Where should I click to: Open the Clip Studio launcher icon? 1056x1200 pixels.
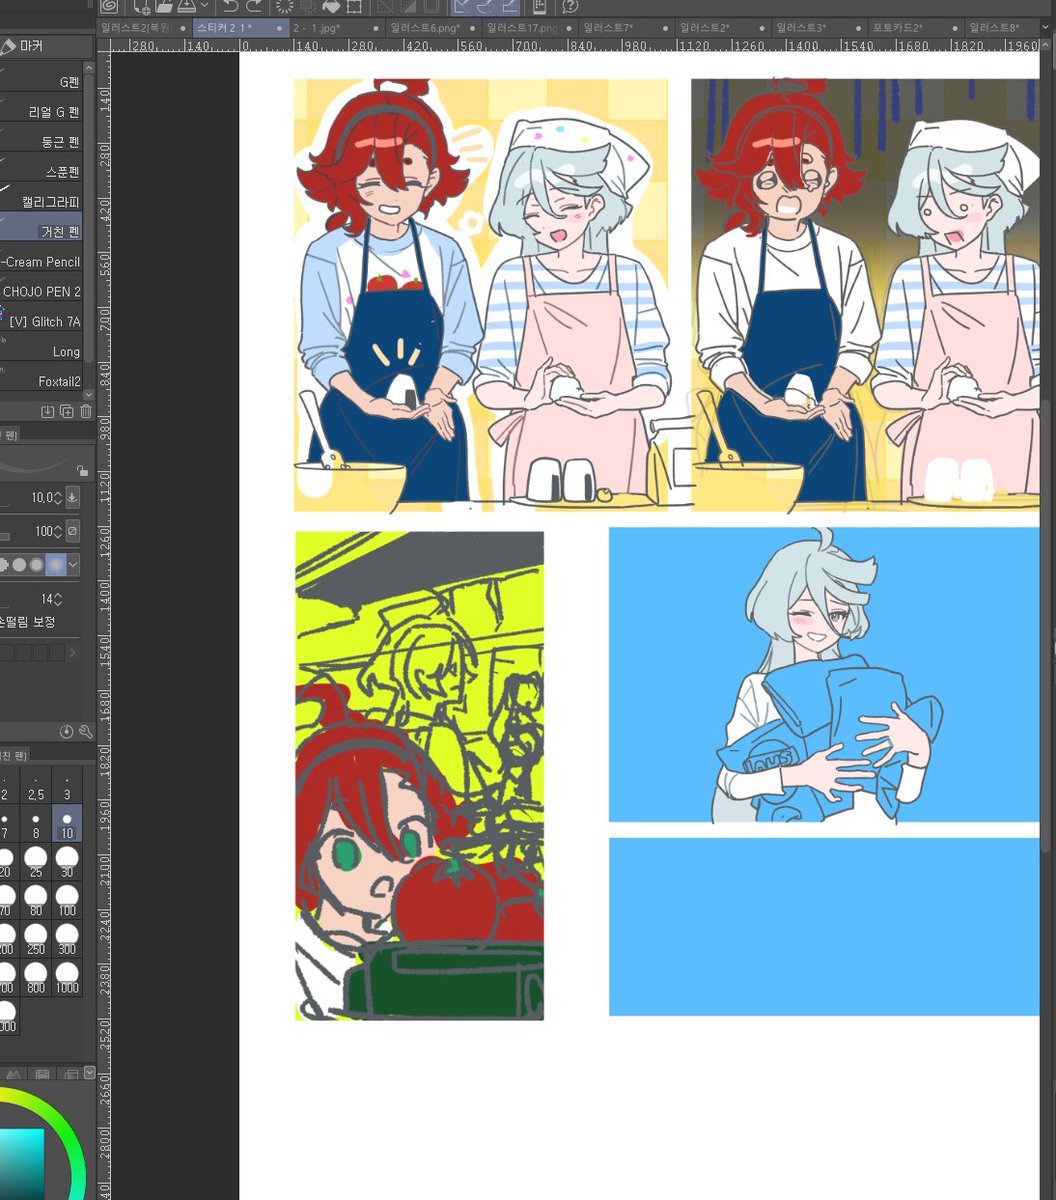pos(109,7)
